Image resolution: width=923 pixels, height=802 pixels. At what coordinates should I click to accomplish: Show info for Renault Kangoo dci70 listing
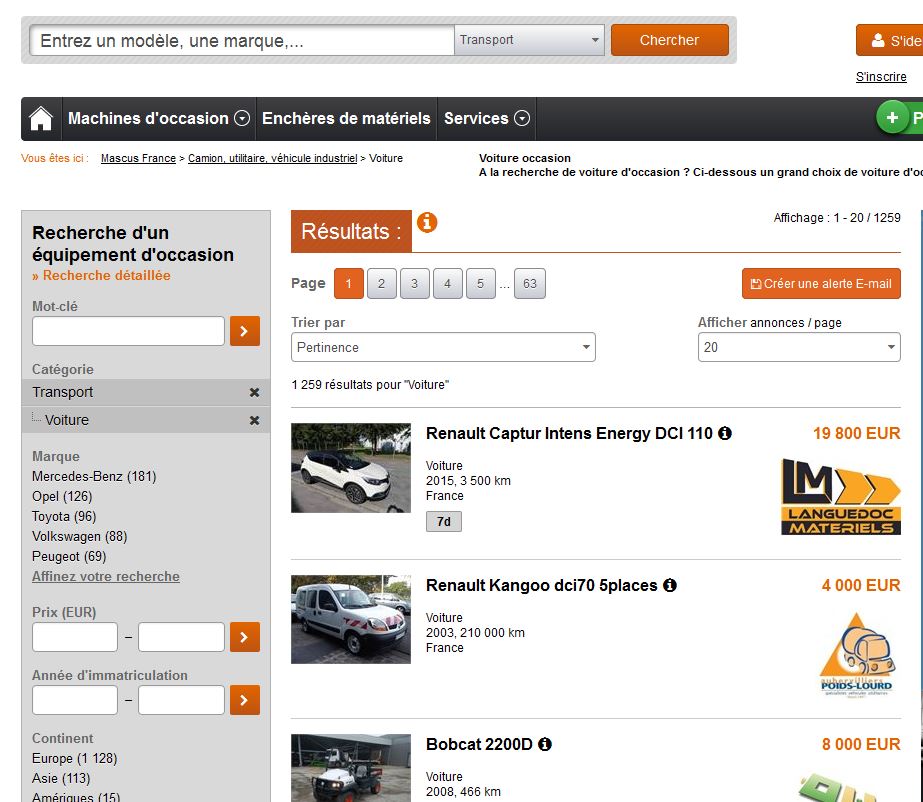[670, 585]
